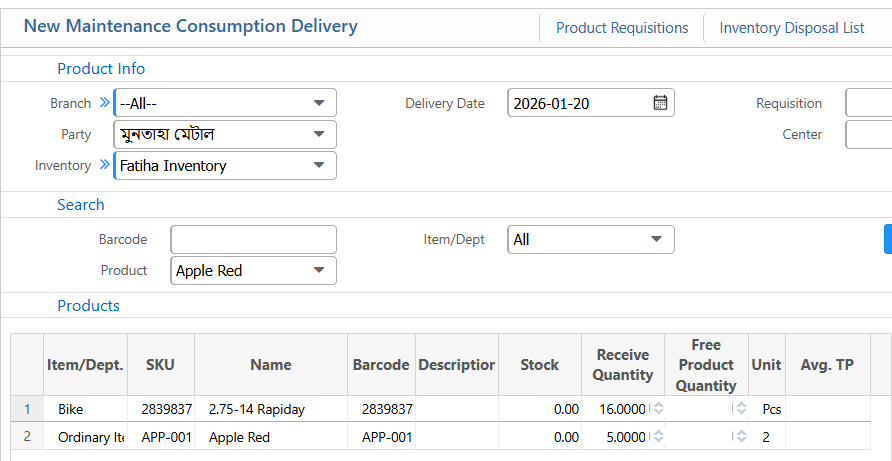Open the Product dropdown showing Apple Red
The width and height of the screenshot is (892, 461).
(319, 270)
